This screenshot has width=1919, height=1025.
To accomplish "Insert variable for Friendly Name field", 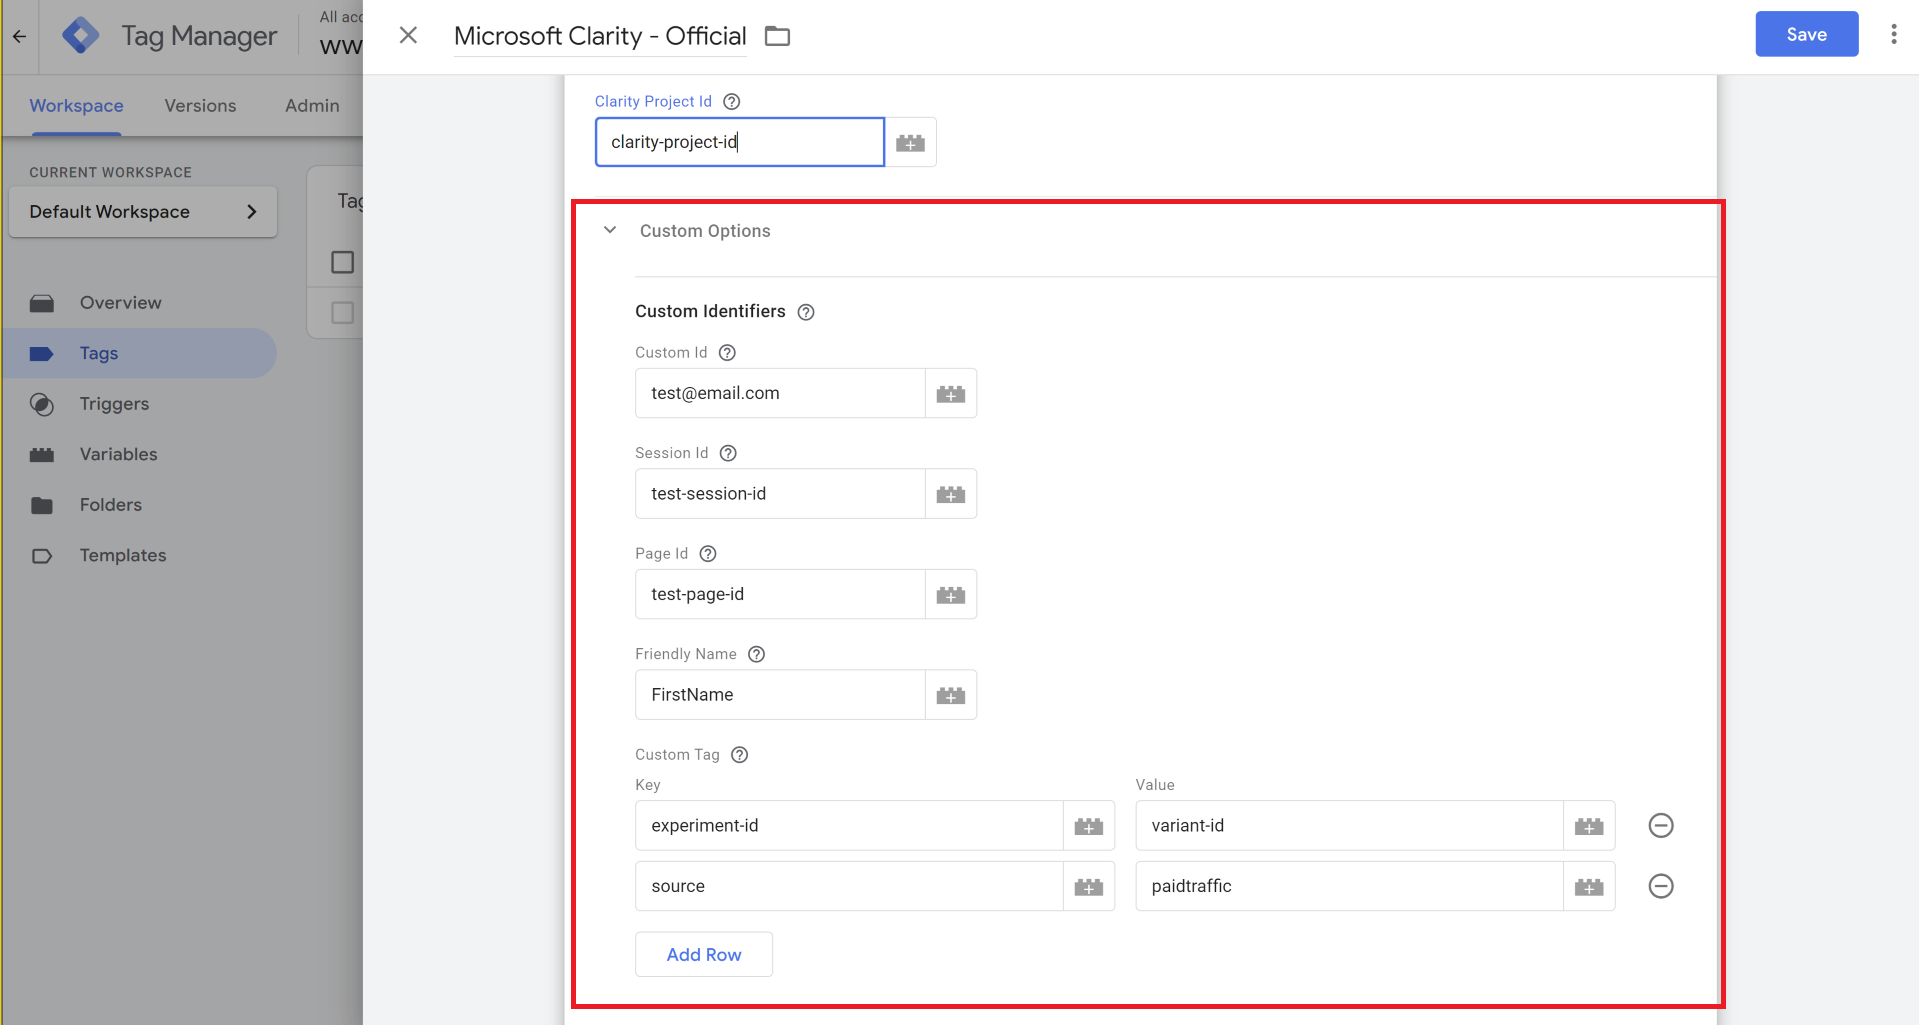I will (951, 695).
